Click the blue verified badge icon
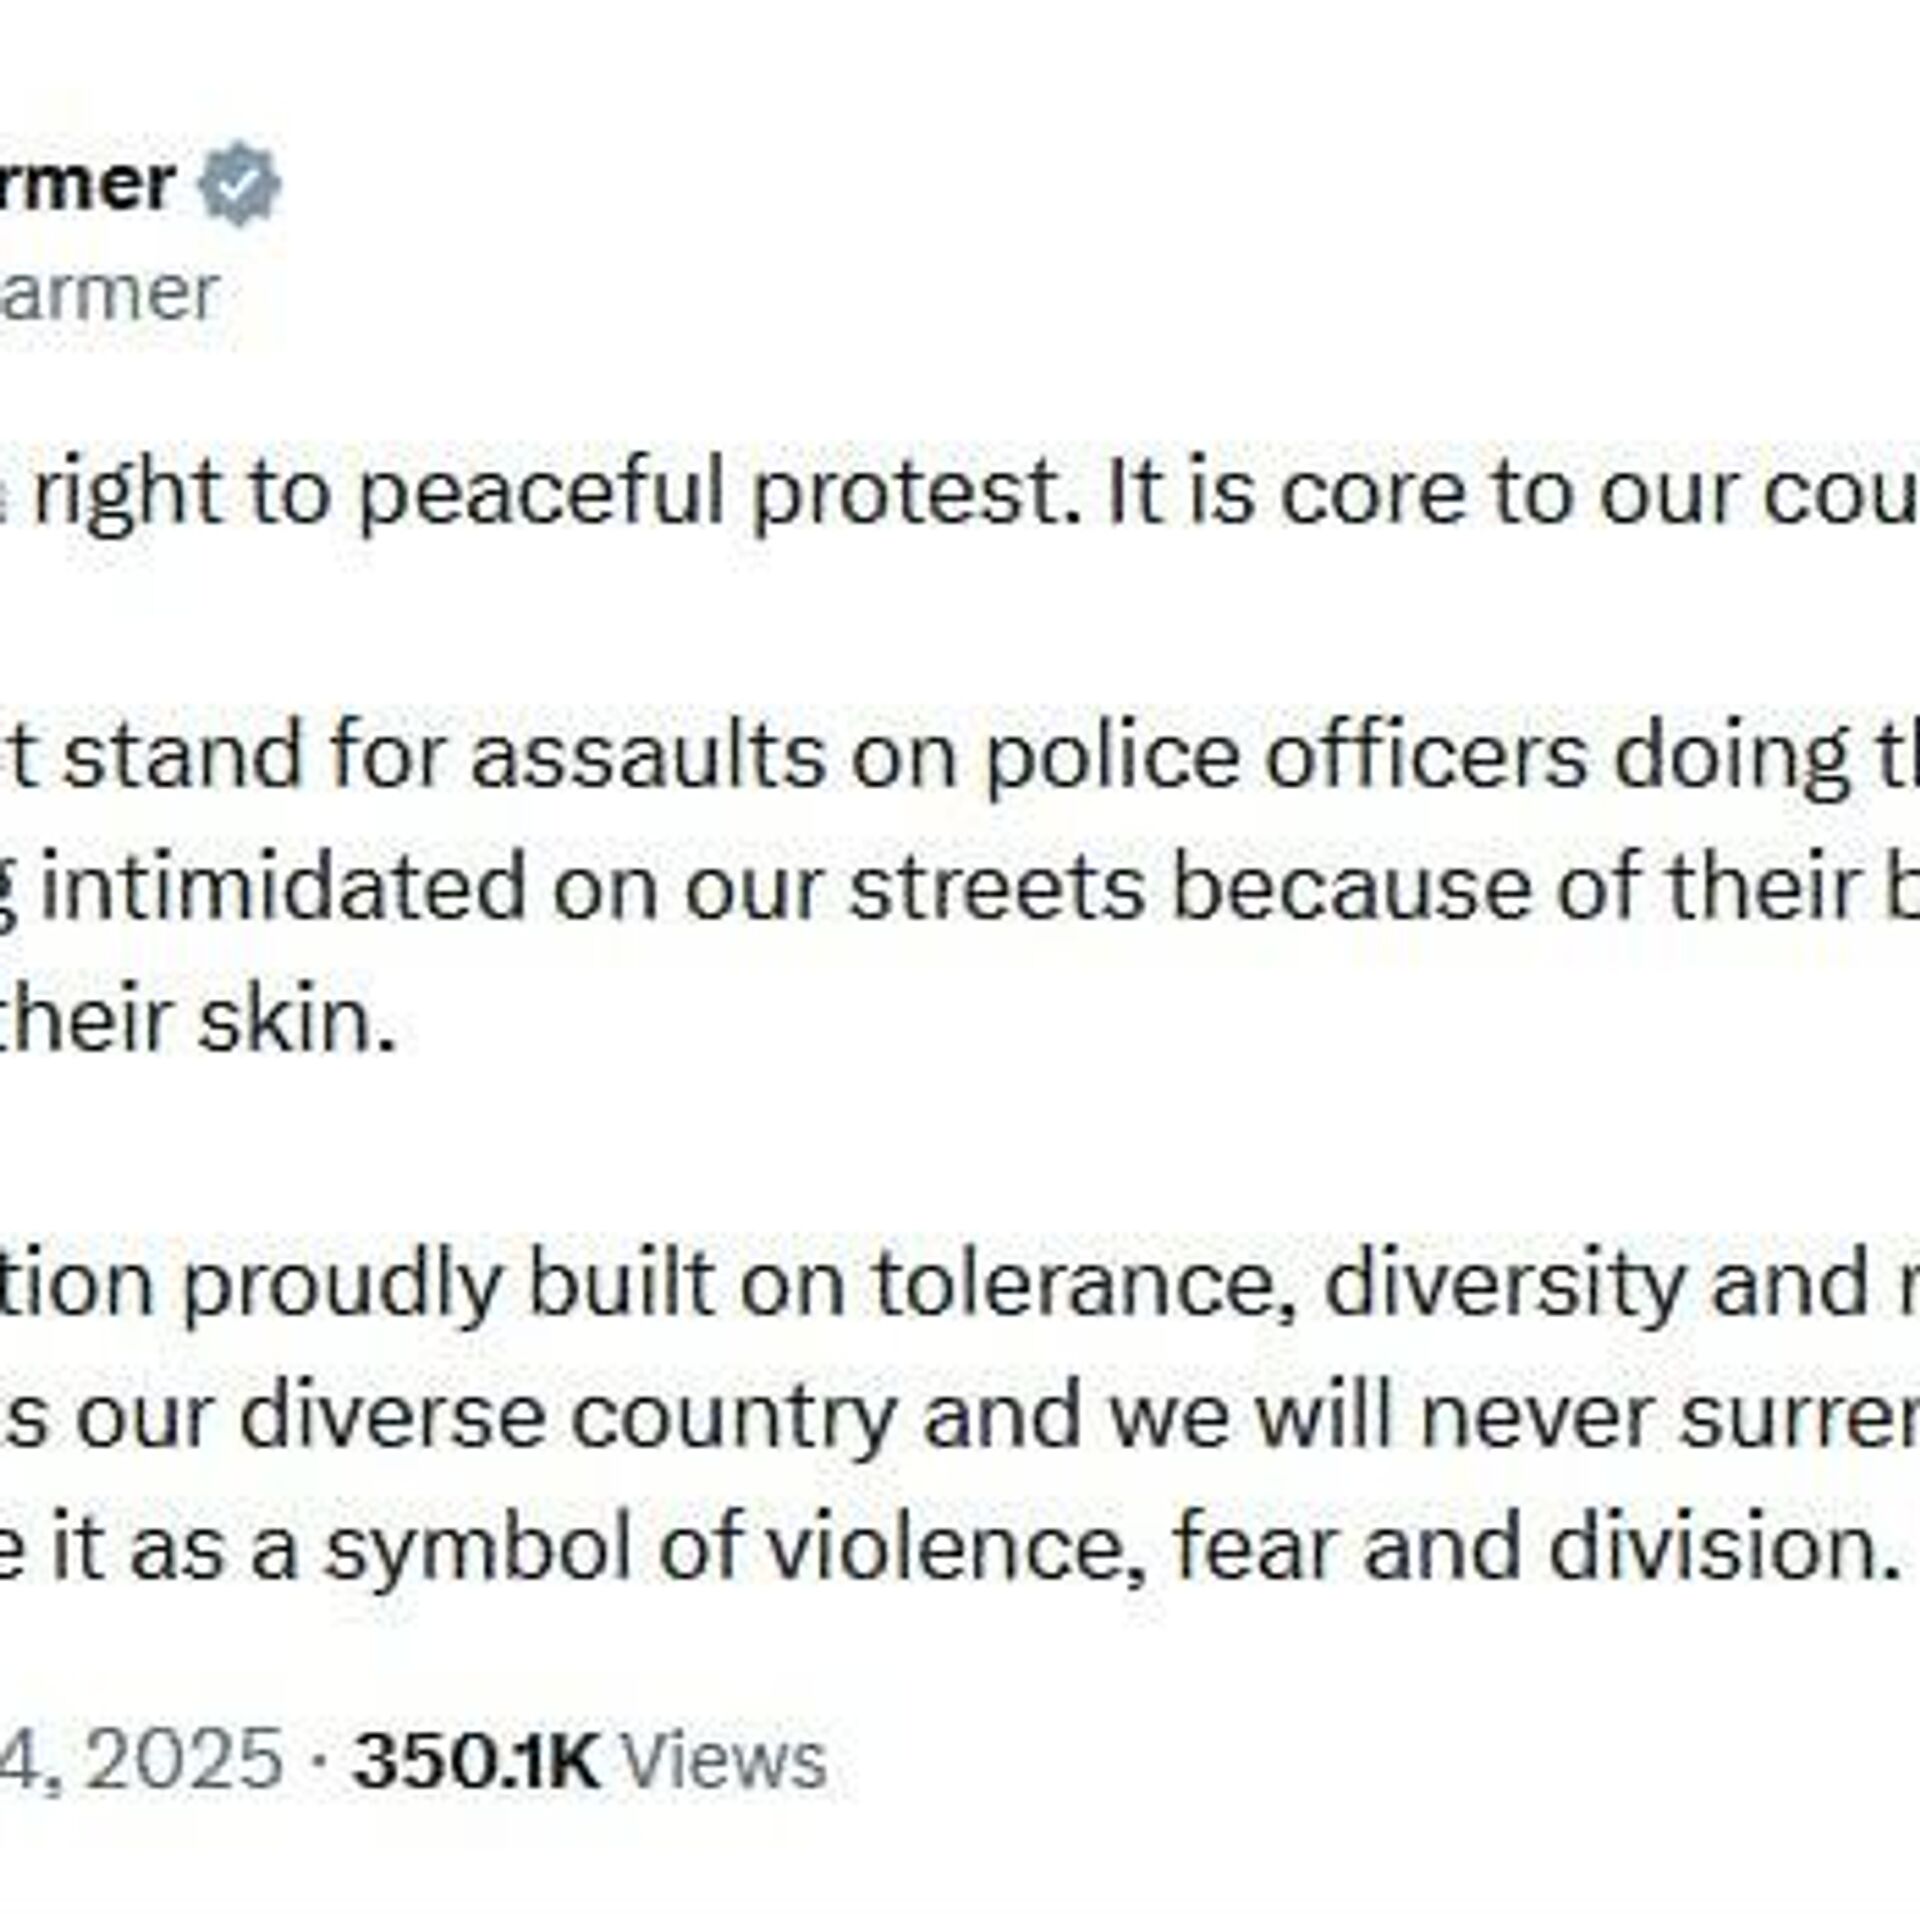Screen dimensions: 1920x1914 239,185
